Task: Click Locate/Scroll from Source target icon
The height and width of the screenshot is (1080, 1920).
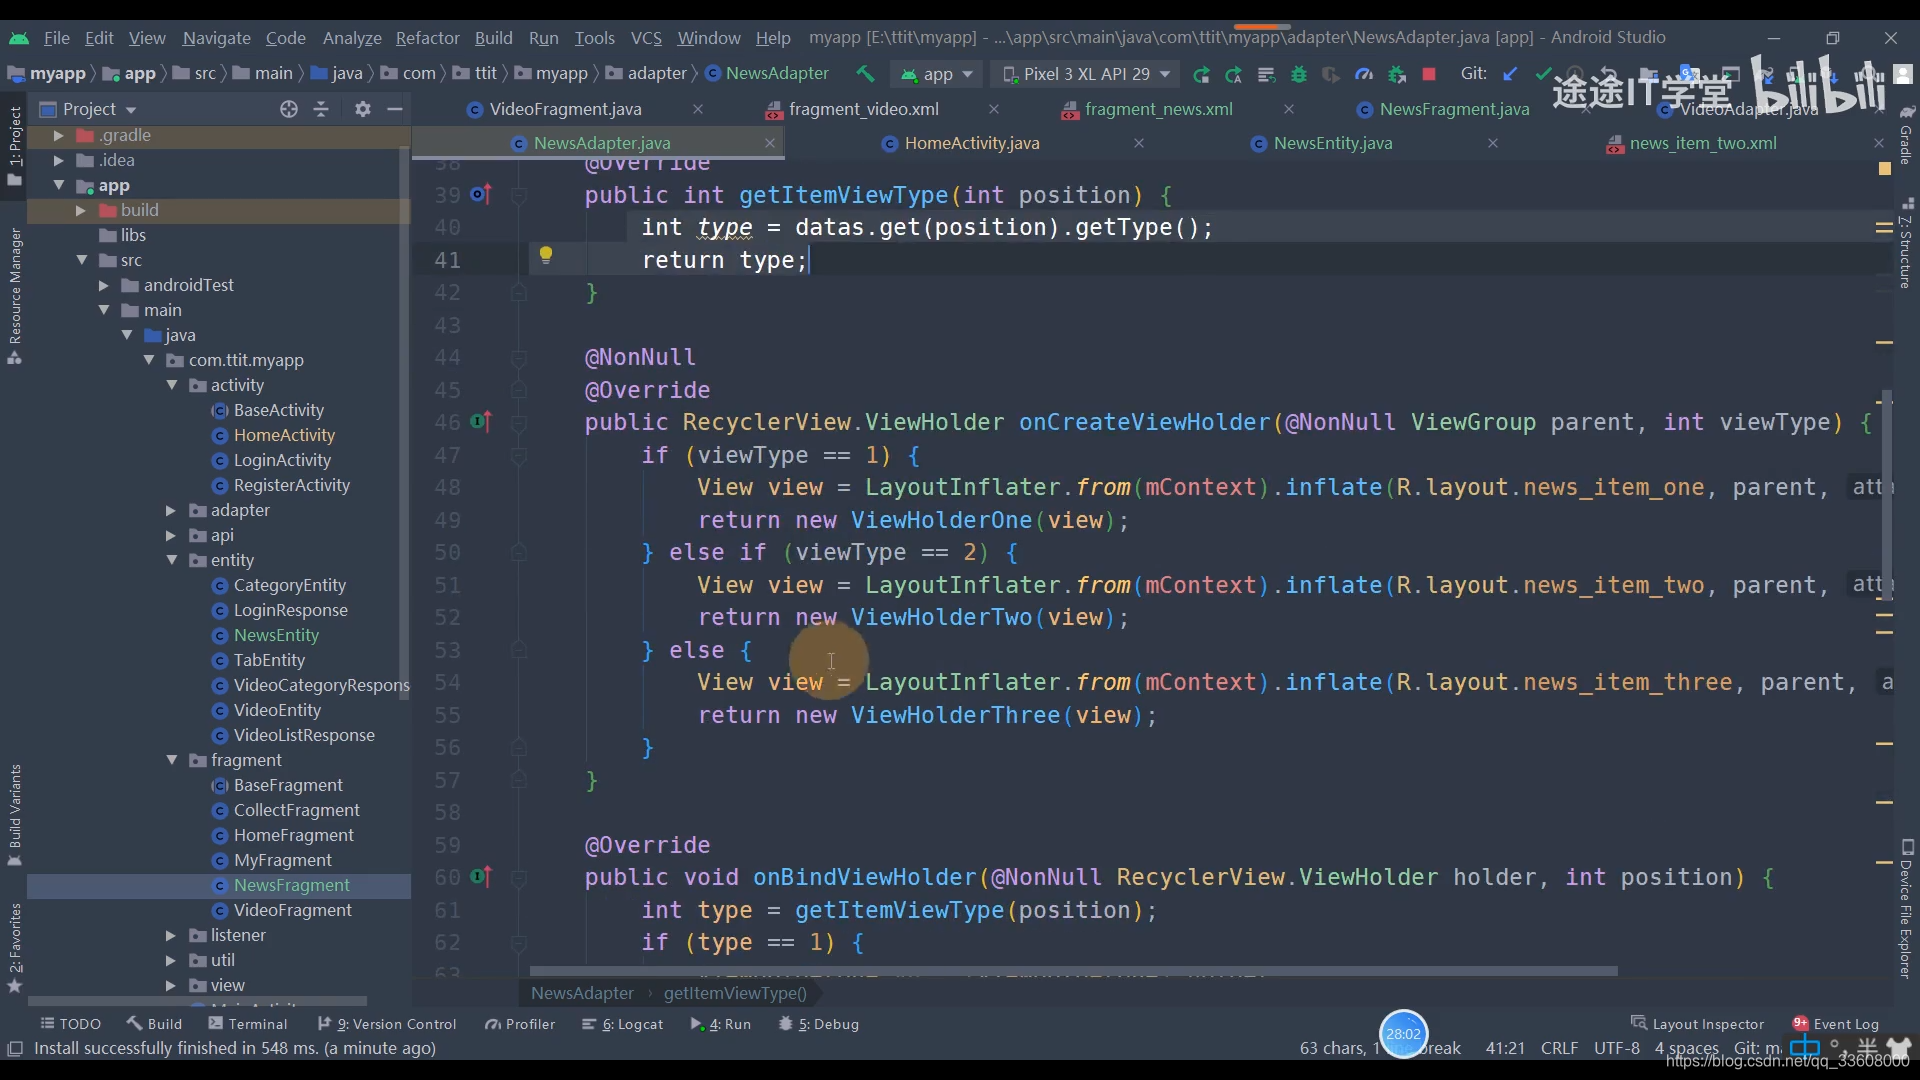Action: 289,109
